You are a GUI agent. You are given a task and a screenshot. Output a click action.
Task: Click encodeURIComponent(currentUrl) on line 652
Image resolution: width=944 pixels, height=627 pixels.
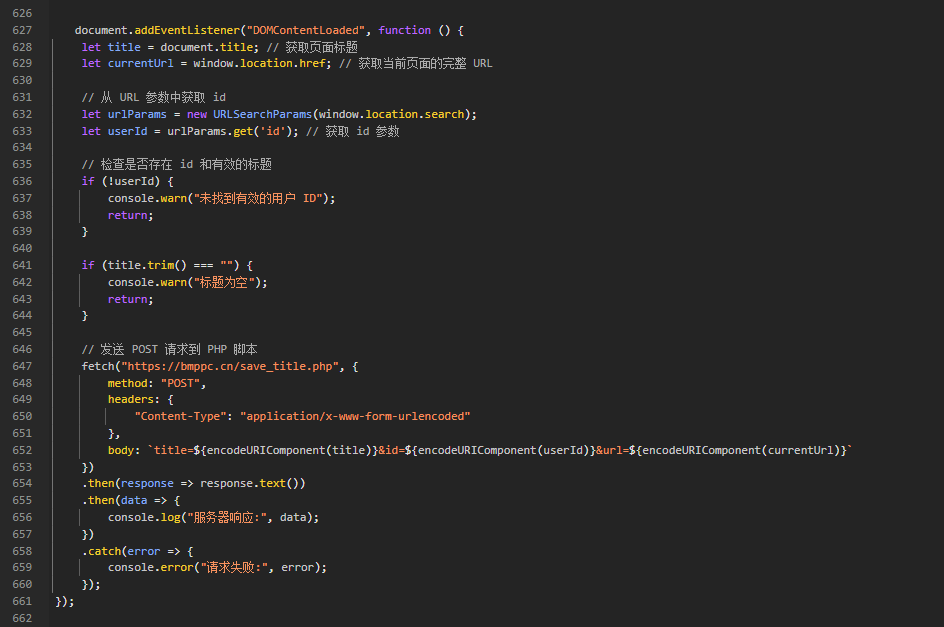click(741, 450)
